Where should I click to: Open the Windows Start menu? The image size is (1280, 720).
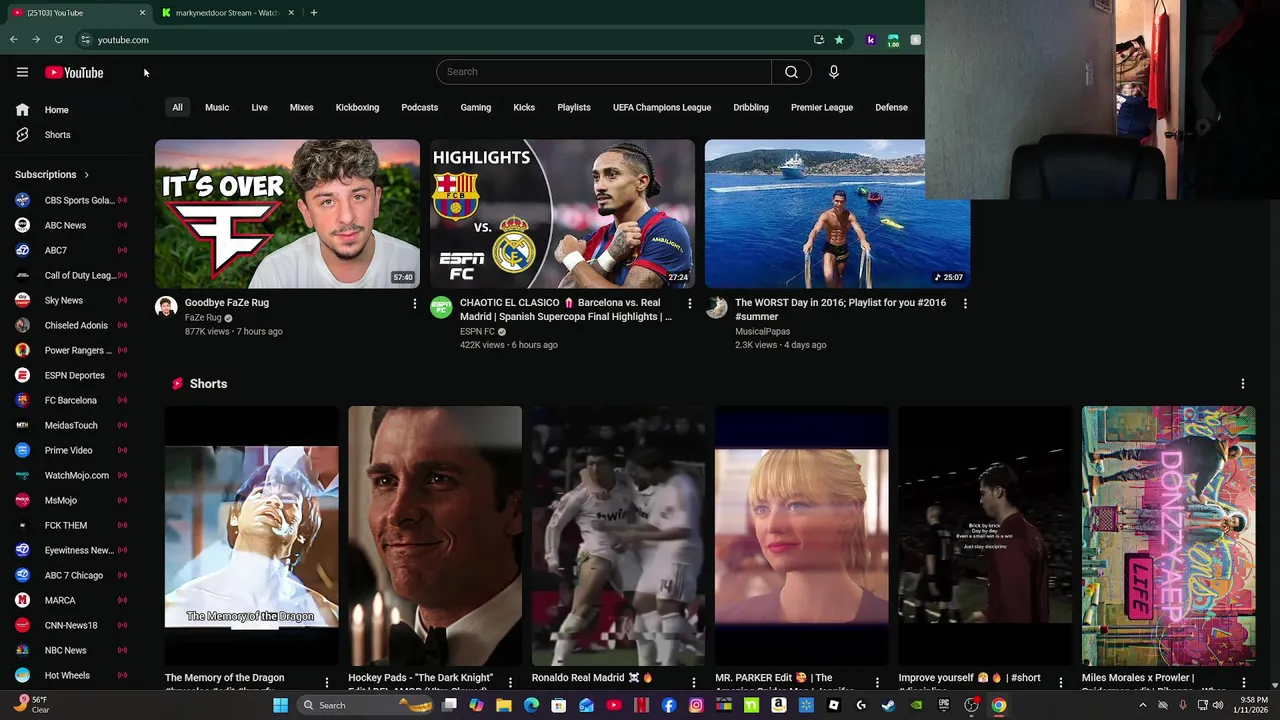[x=280, y=705]
